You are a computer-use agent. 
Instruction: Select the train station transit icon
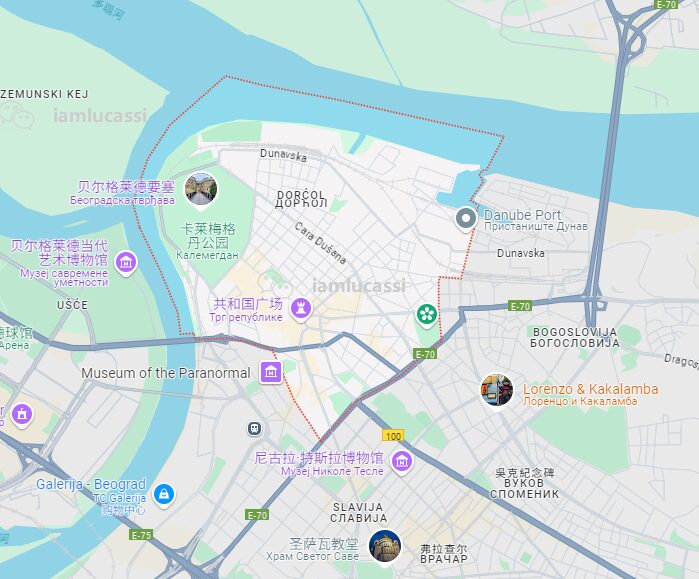[254, 429]
